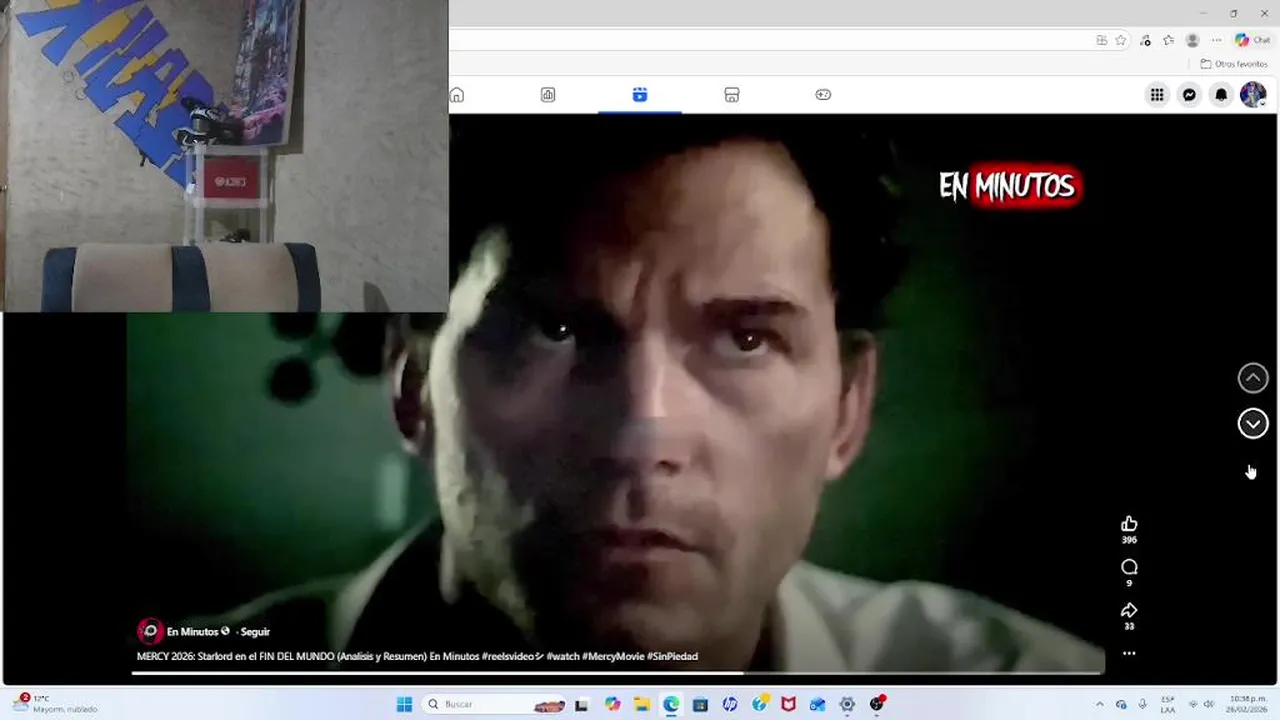Open the Mail app on taskbar
This screenshot has height=720, width=1280.
point(817,704)
